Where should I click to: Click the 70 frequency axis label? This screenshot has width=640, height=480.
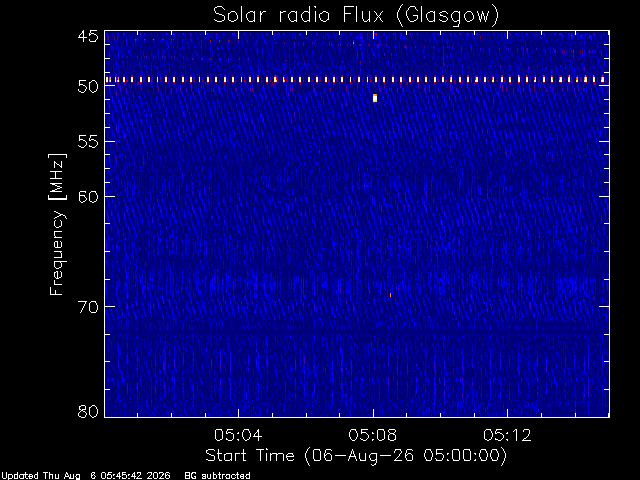pos(89,307)
